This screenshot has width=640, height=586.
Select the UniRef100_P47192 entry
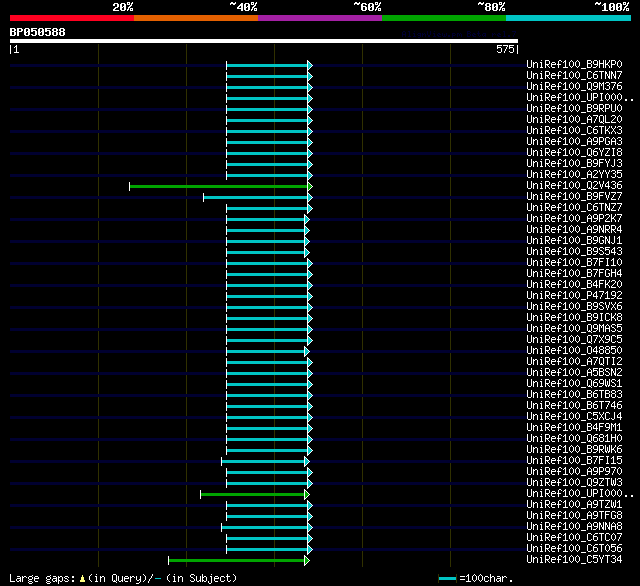point(574,296)
